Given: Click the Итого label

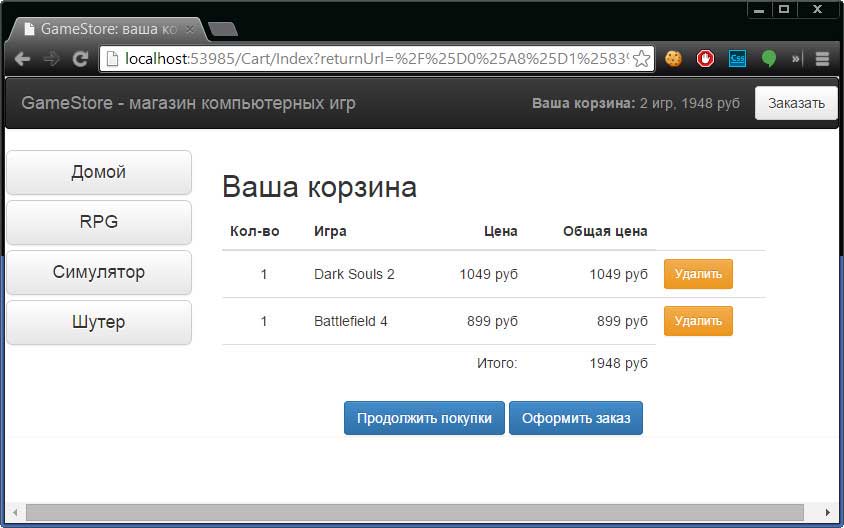Looking at the screenshot, I should (497, 363).
